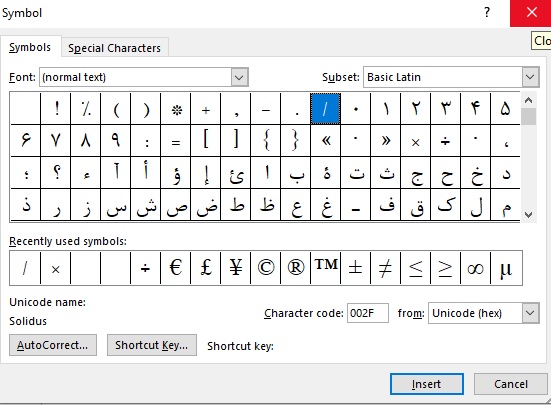Select the right curly brace symbol
Screen dimensions: 551x405
coord(295,141)
